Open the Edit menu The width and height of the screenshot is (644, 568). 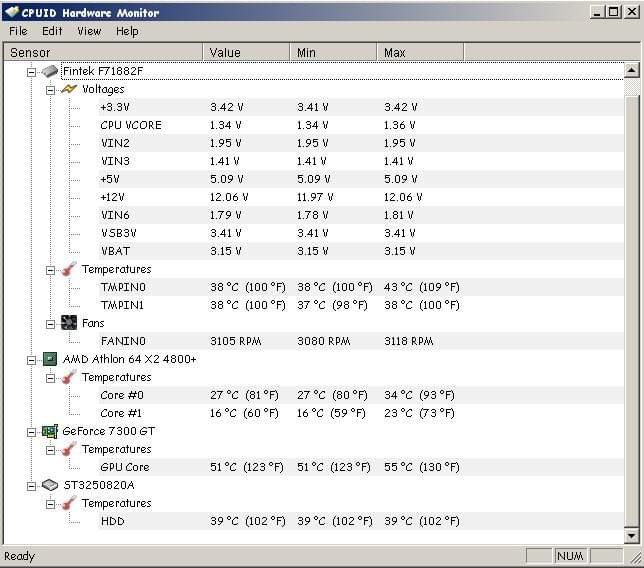point(52,31)
